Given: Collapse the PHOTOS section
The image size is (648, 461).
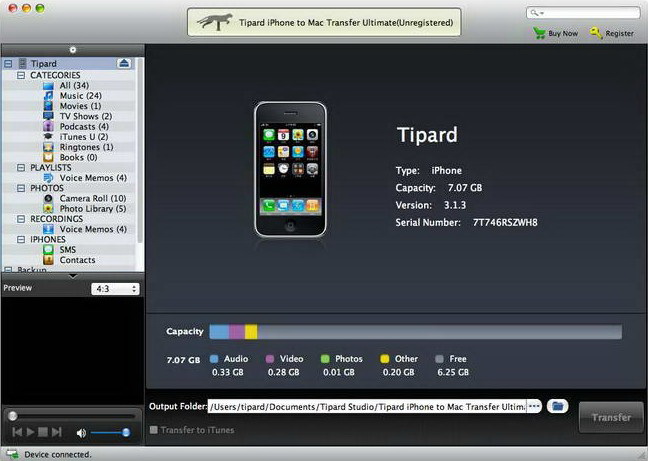Looking at the screenshot, I should [21, 188].
